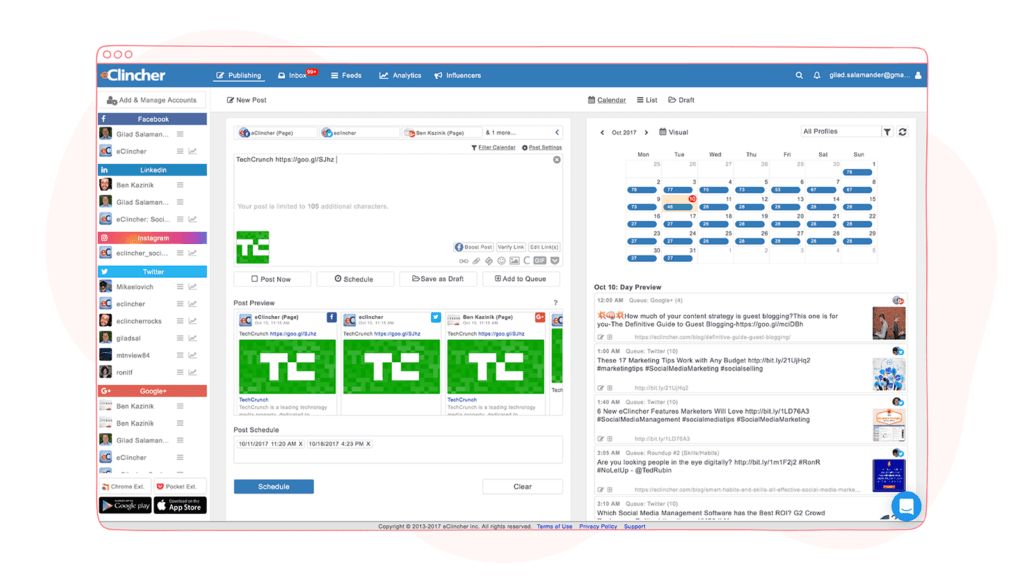
Task: Select the Calendar view tab
Action: (607, 100)
